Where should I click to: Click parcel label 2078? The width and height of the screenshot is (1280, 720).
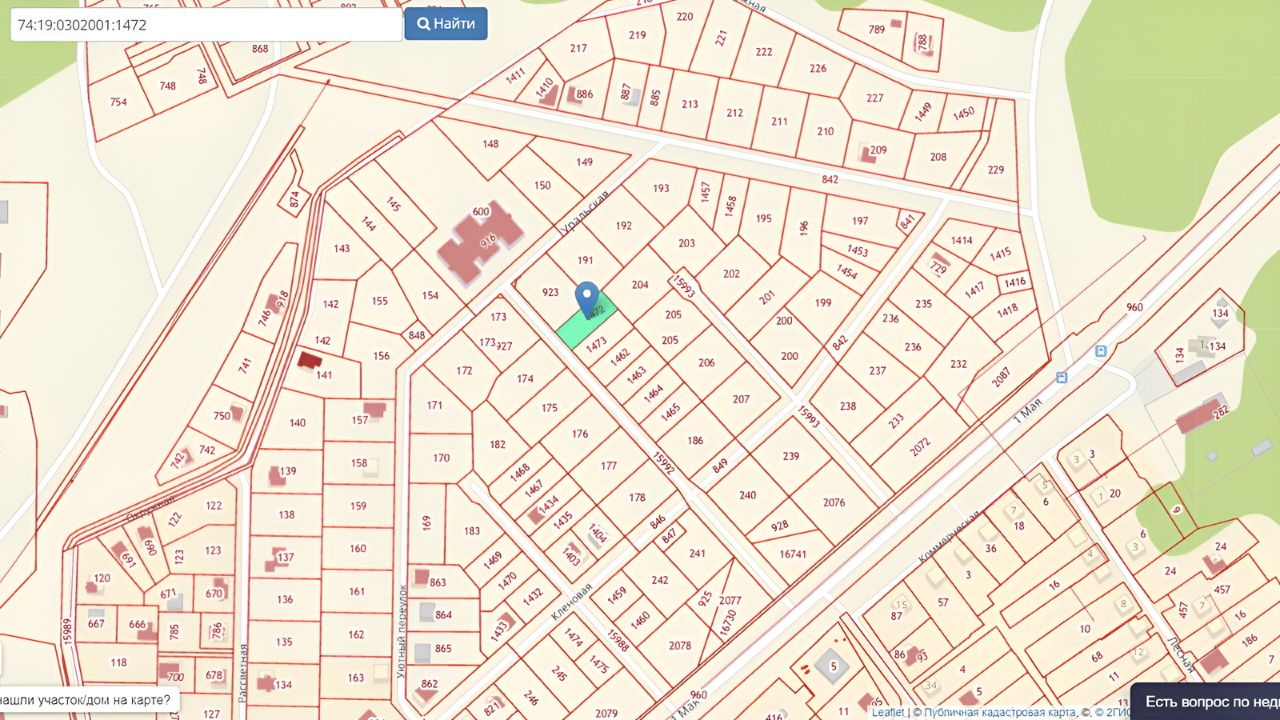(680, 645)
